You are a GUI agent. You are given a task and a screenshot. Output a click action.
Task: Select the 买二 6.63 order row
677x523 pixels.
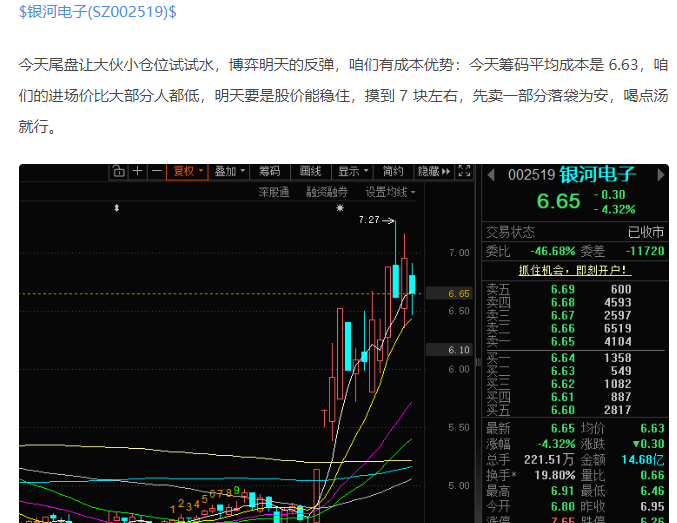click(575, 371)
